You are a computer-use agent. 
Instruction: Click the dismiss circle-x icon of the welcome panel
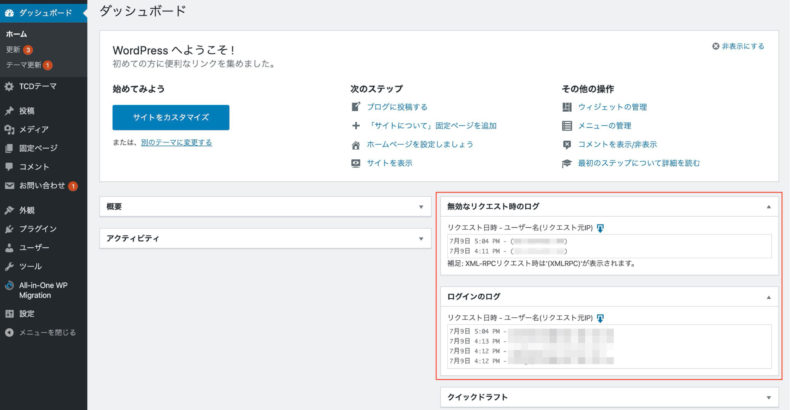(715, 46)
